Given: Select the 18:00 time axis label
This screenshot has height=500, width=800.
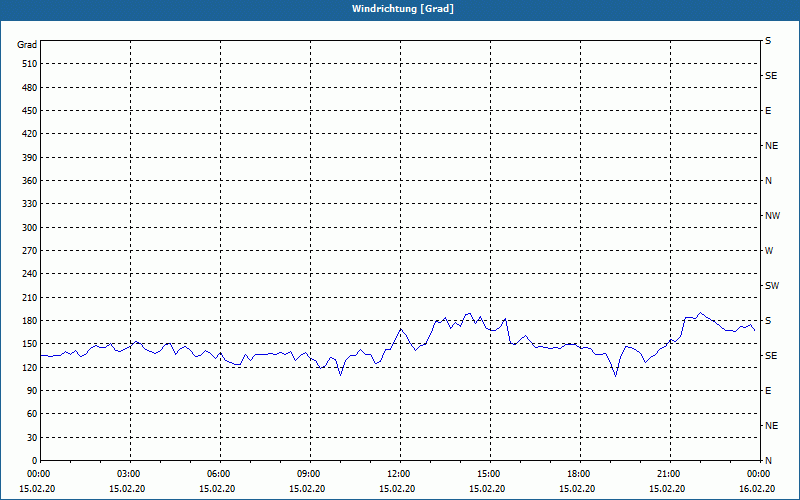Looking at the screenshot, I should (x=580, y=474).
